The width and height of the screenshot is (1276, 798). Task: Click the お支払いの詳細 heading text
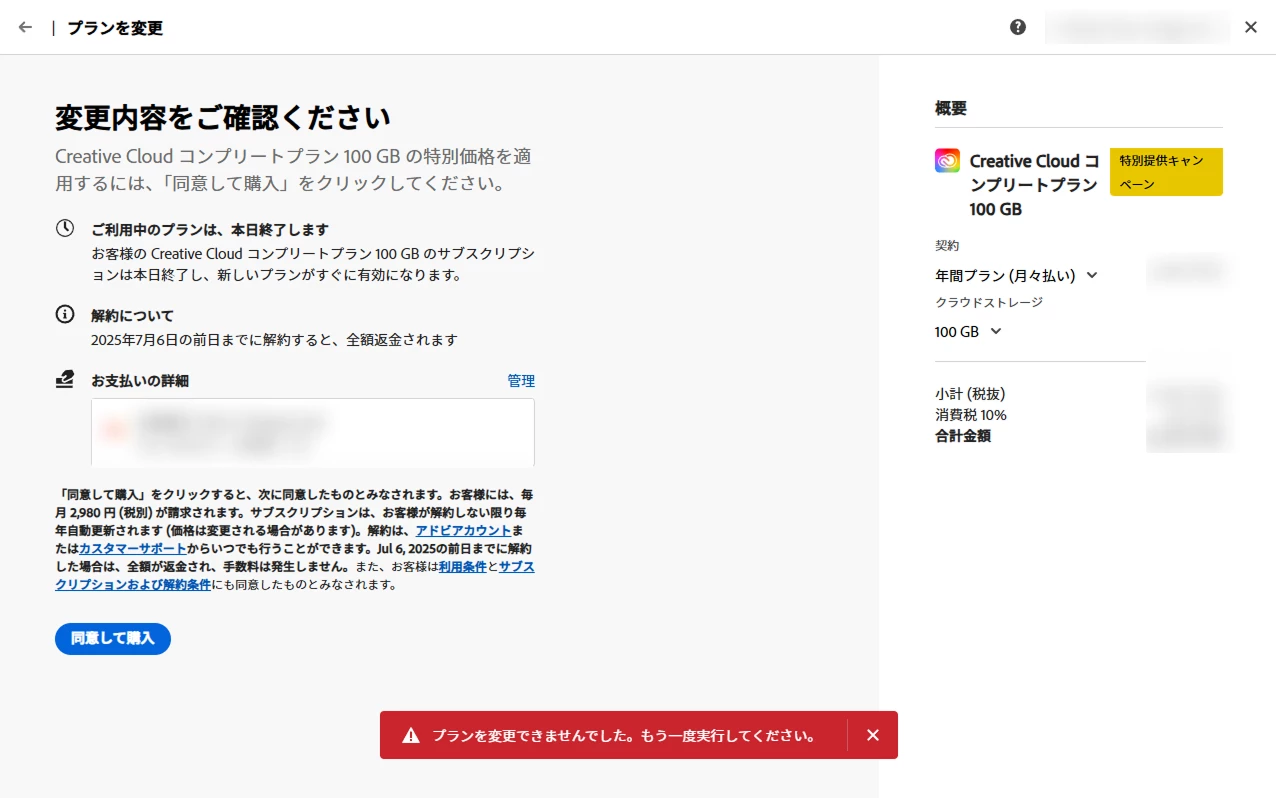pos(140,380)
